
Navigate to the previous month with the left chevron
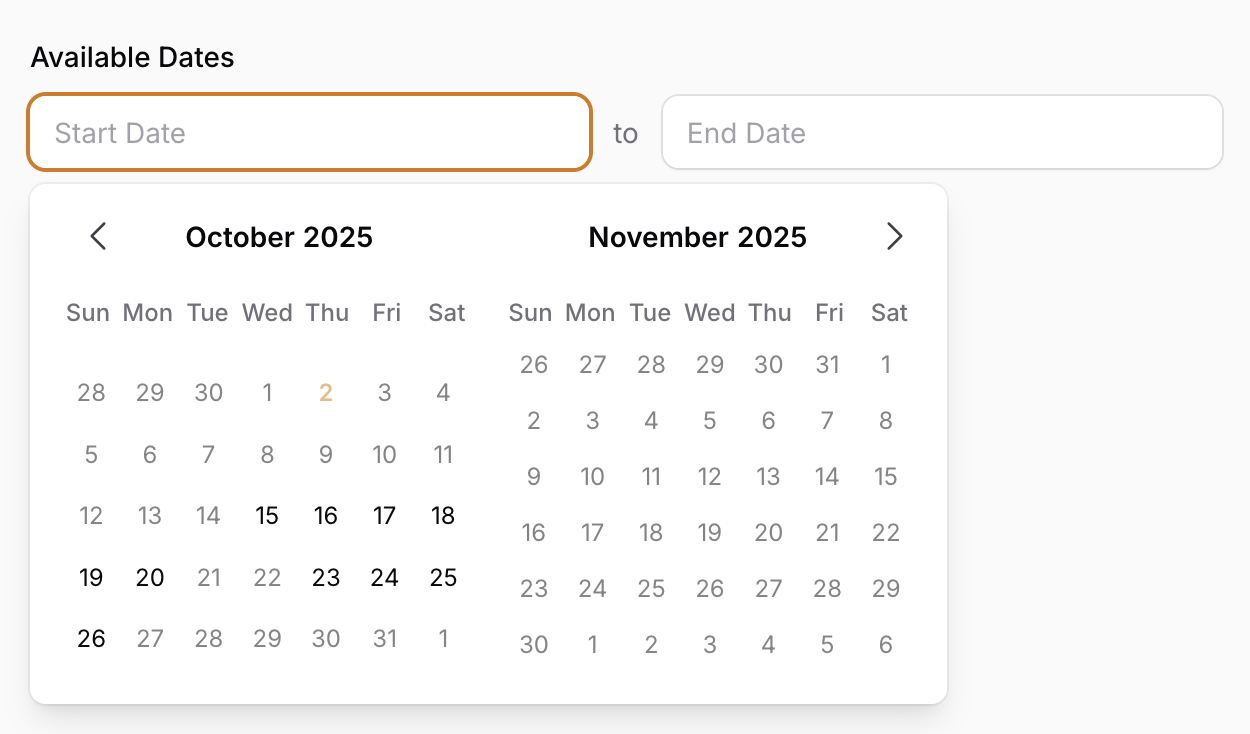point(98,237)
